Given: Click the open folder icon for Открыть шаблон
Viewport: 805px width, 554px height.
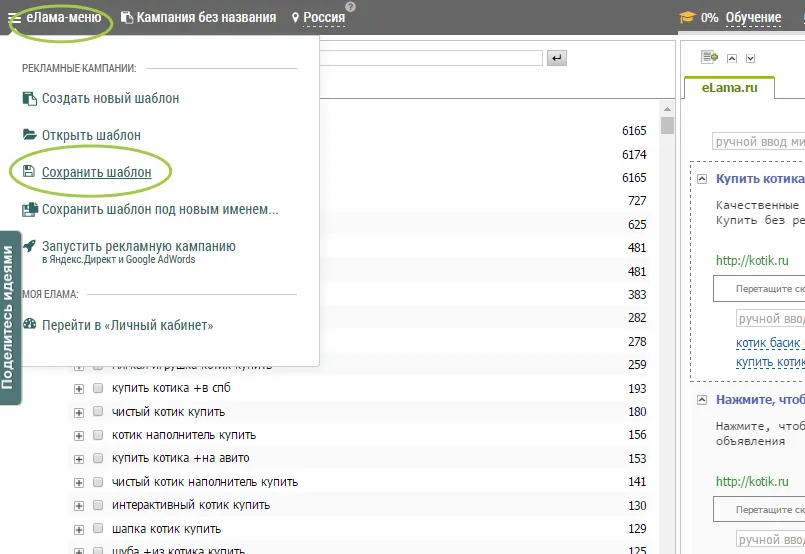Looking at the screenshot, I should (30, 135).
